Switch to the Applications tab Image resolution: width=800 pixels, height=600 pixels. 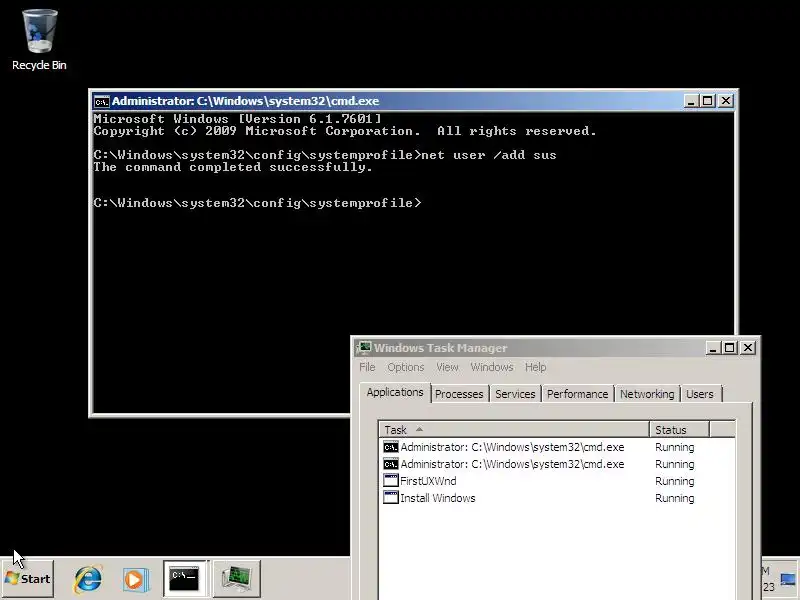click(x=395, y=392)
